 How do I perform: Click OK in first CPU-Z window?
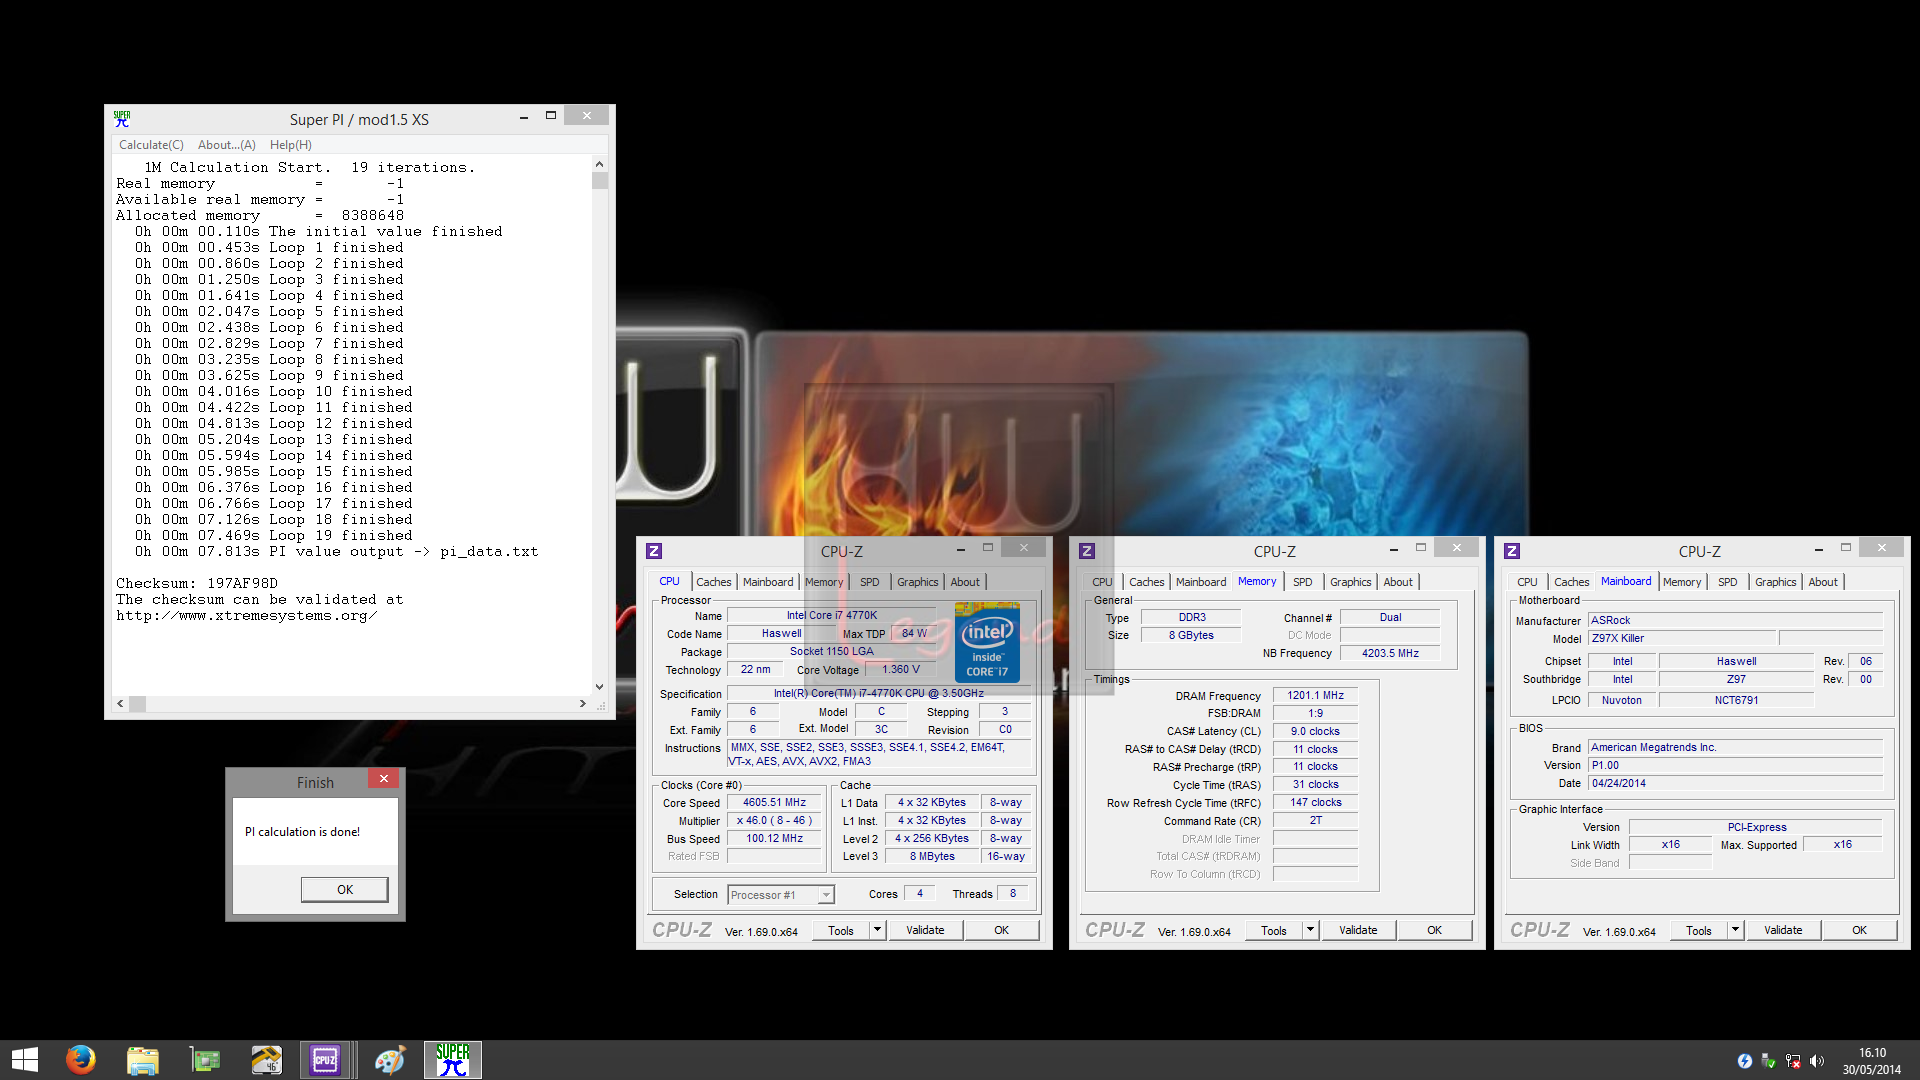pyautogui.click(x=1002, y=930)
